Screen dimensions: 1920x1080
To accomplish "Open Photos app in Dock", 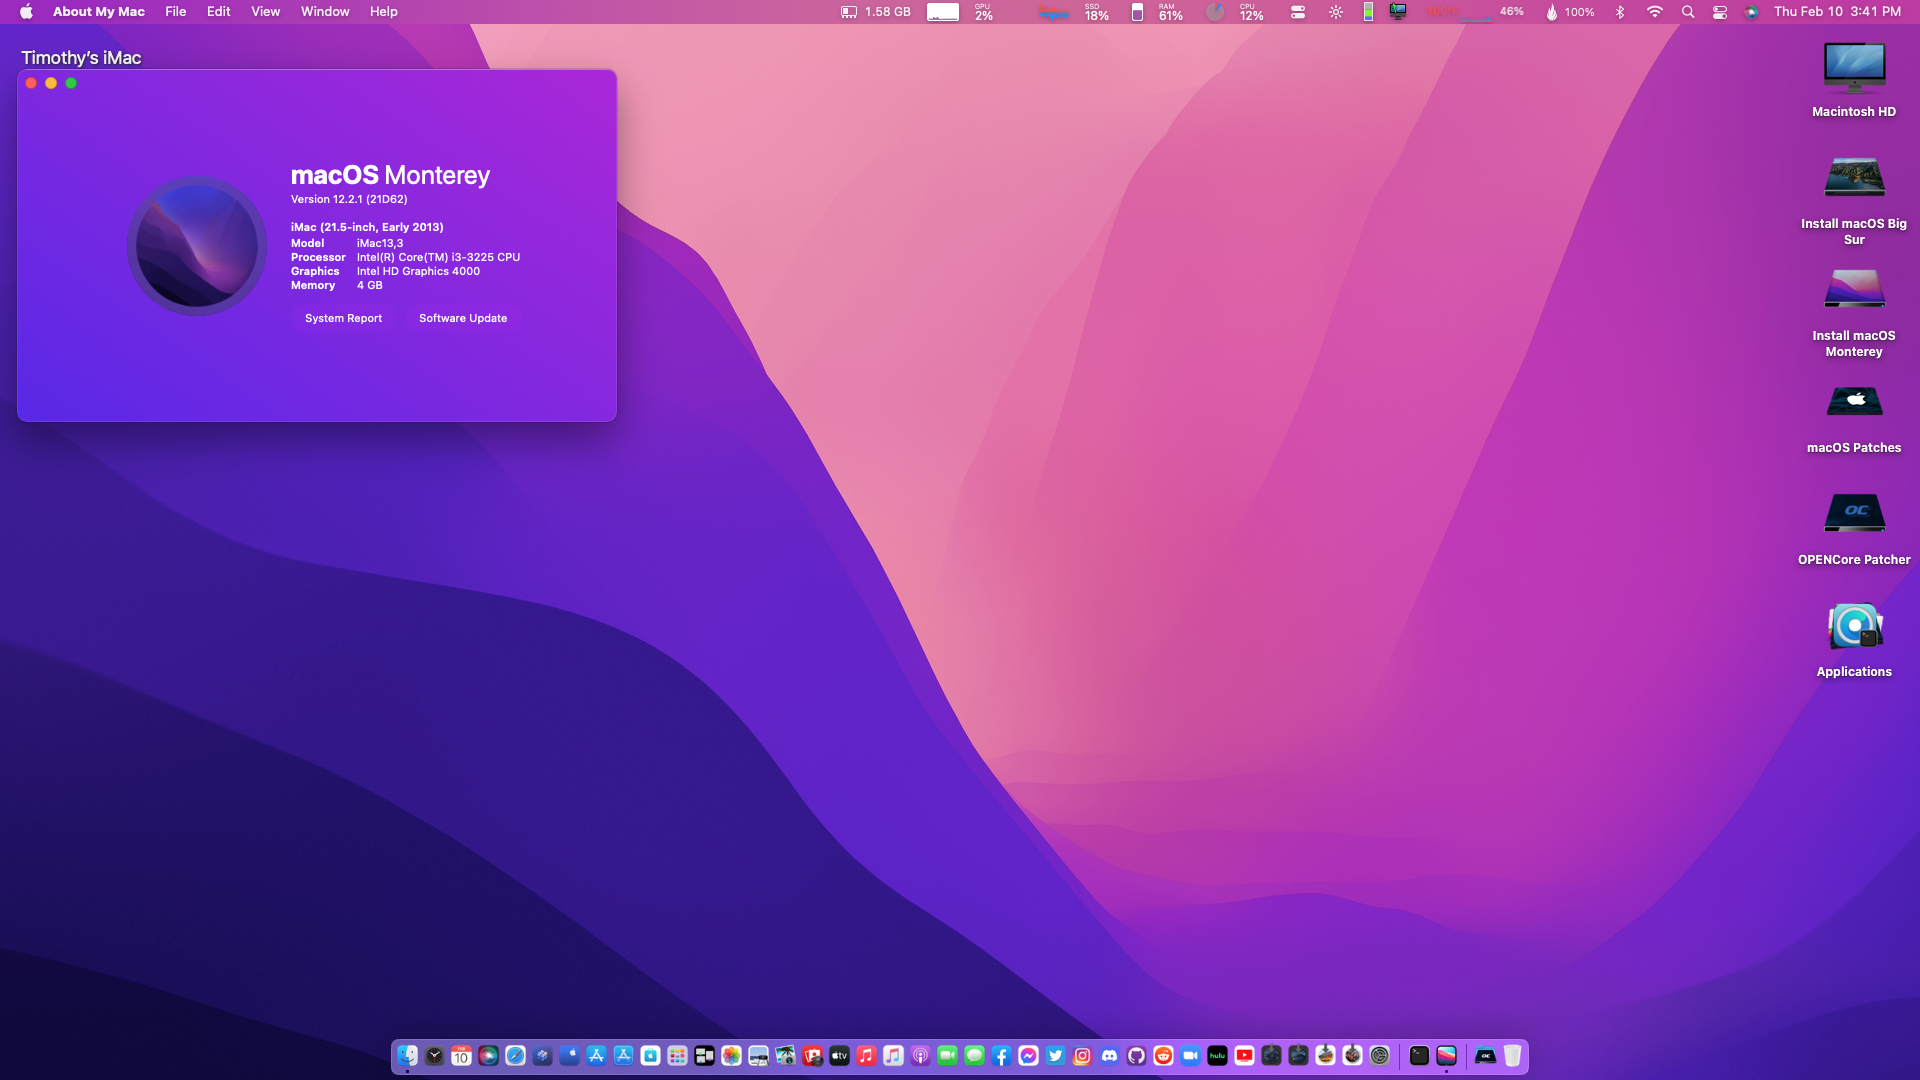I will [731, 1055].
